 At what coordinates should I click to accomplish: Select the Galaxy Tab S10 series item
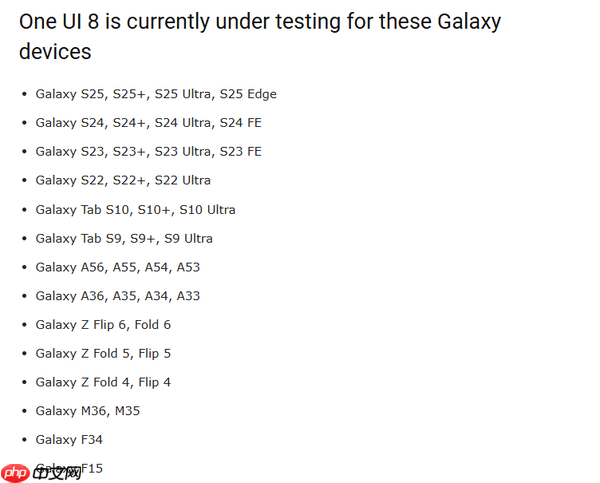[x=135, y=210]
